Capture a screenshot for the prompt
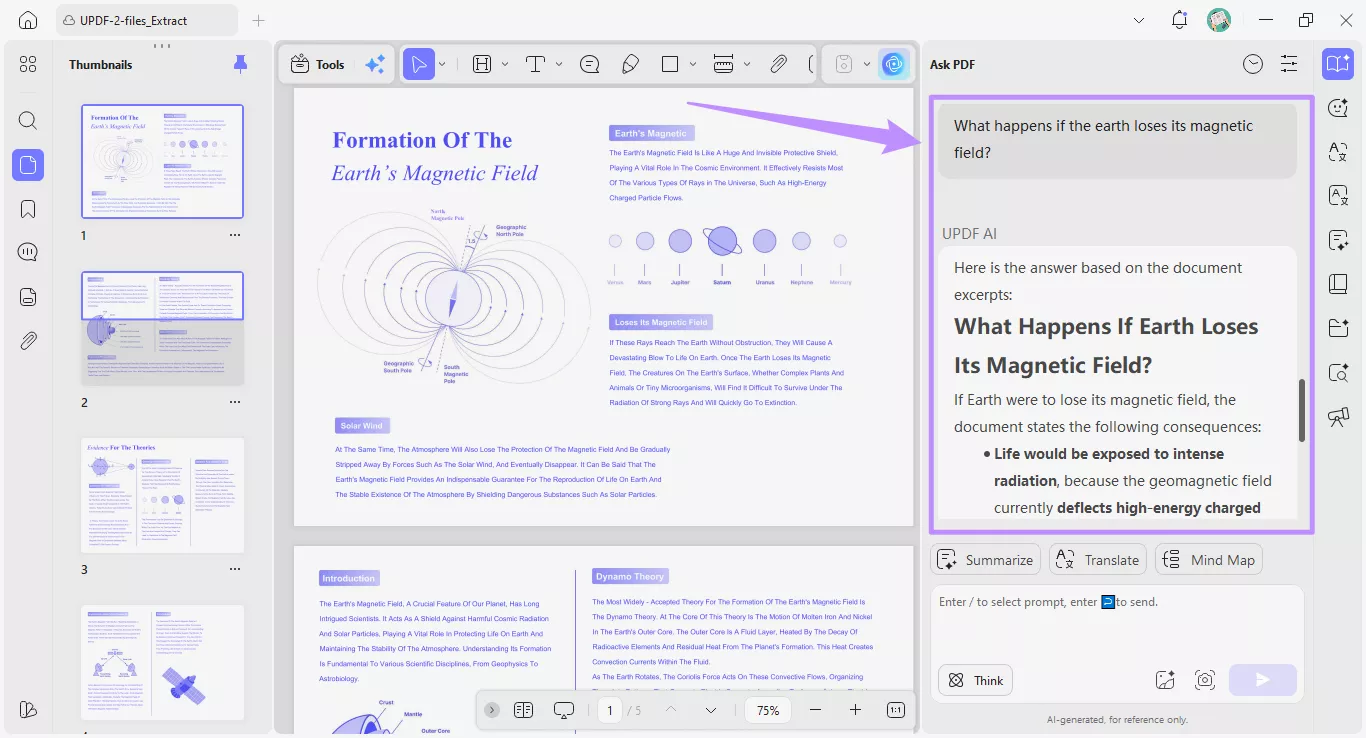 (1205, 680)
